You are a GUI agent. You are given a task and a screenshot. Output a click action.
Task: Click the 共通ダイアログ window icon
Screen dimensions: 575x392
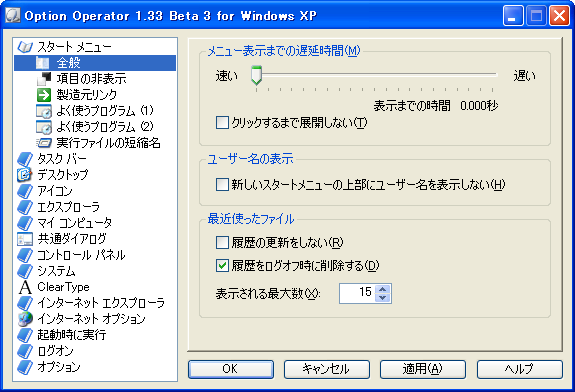pyautogui.click(x=25, y=239)
